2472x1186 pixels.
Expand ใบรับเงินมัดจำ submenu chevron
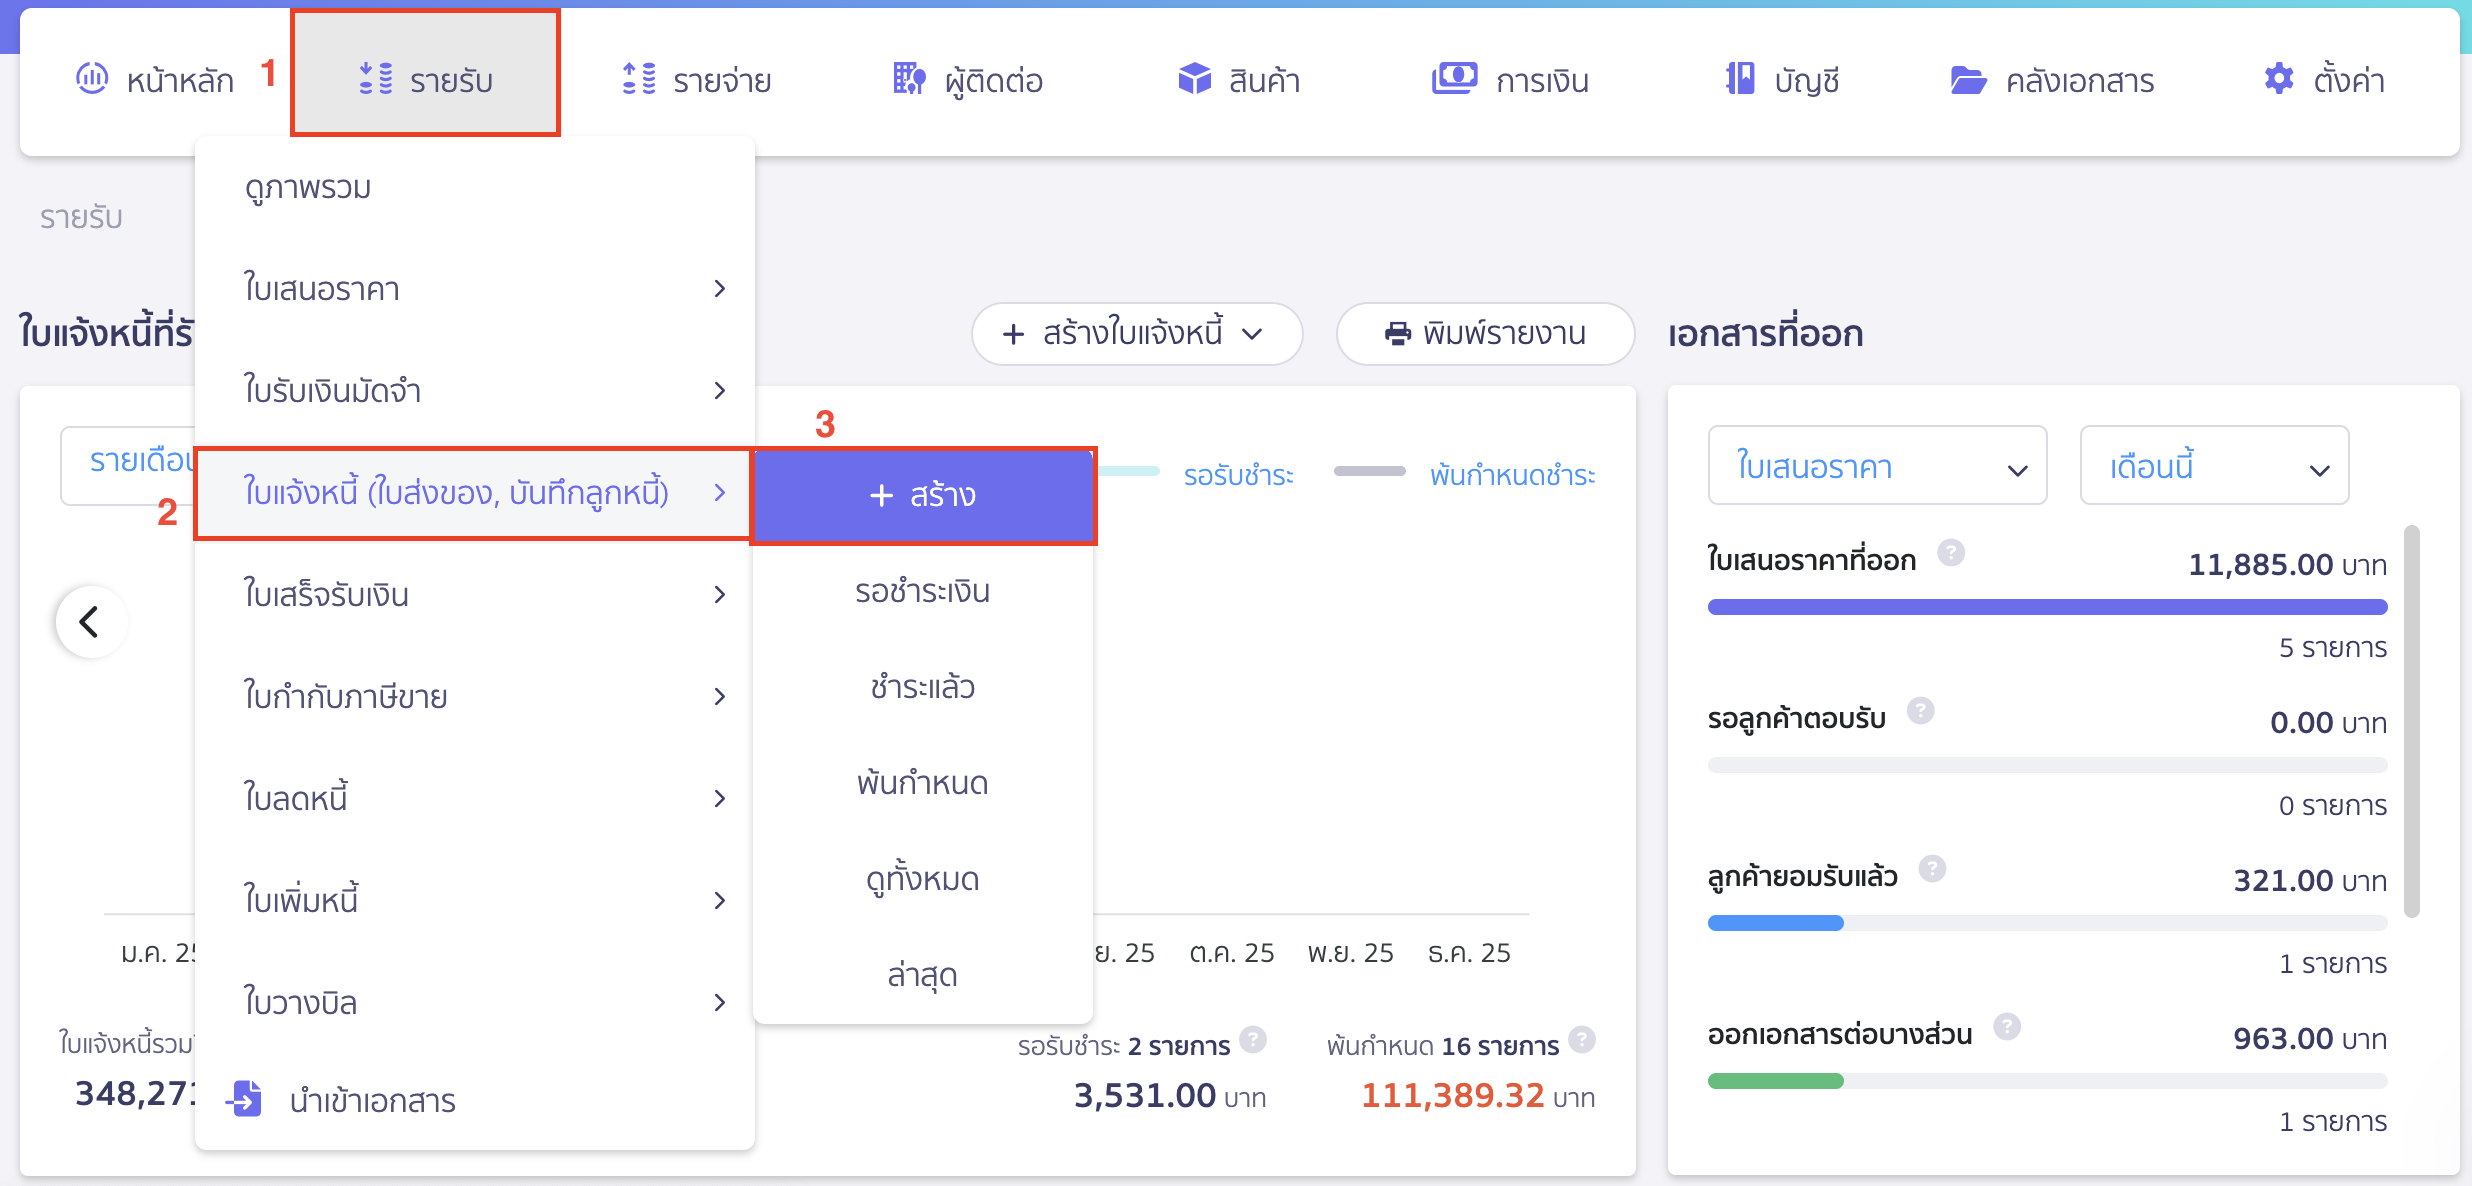click(719, 391)
